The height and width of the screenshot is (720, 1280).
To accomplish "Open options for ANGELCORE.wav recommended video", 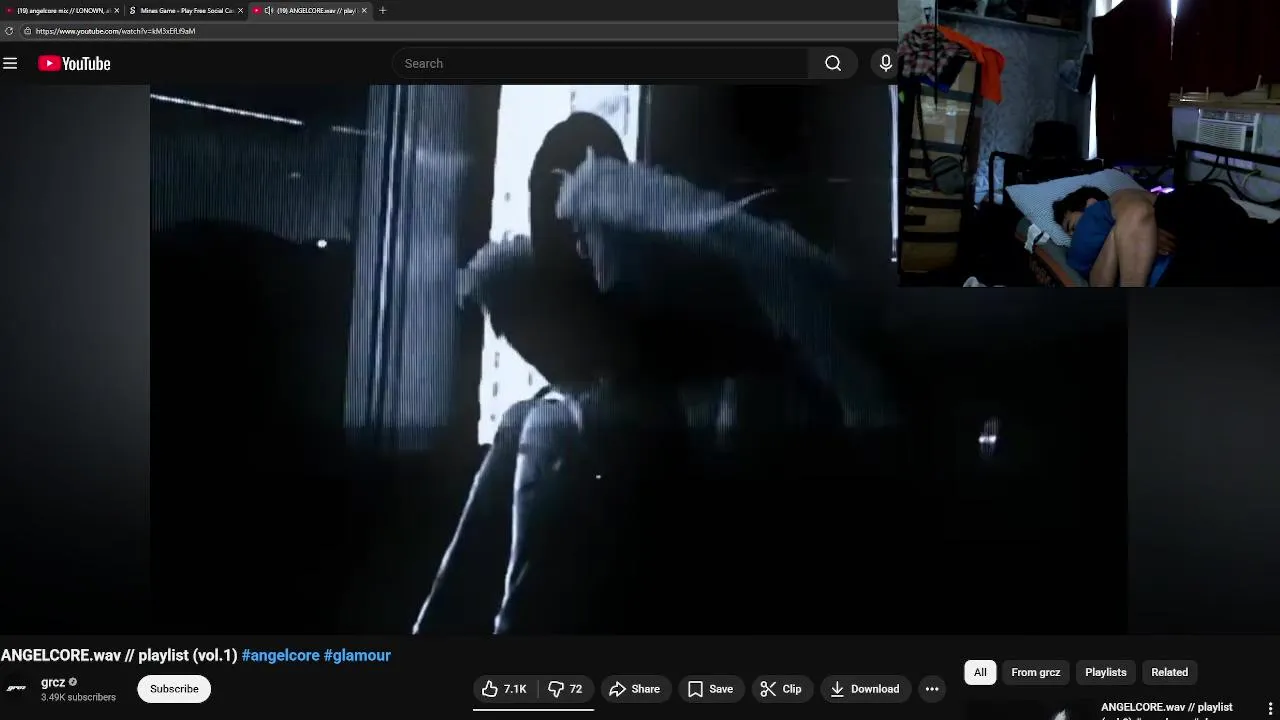I will click(1270, 709).
